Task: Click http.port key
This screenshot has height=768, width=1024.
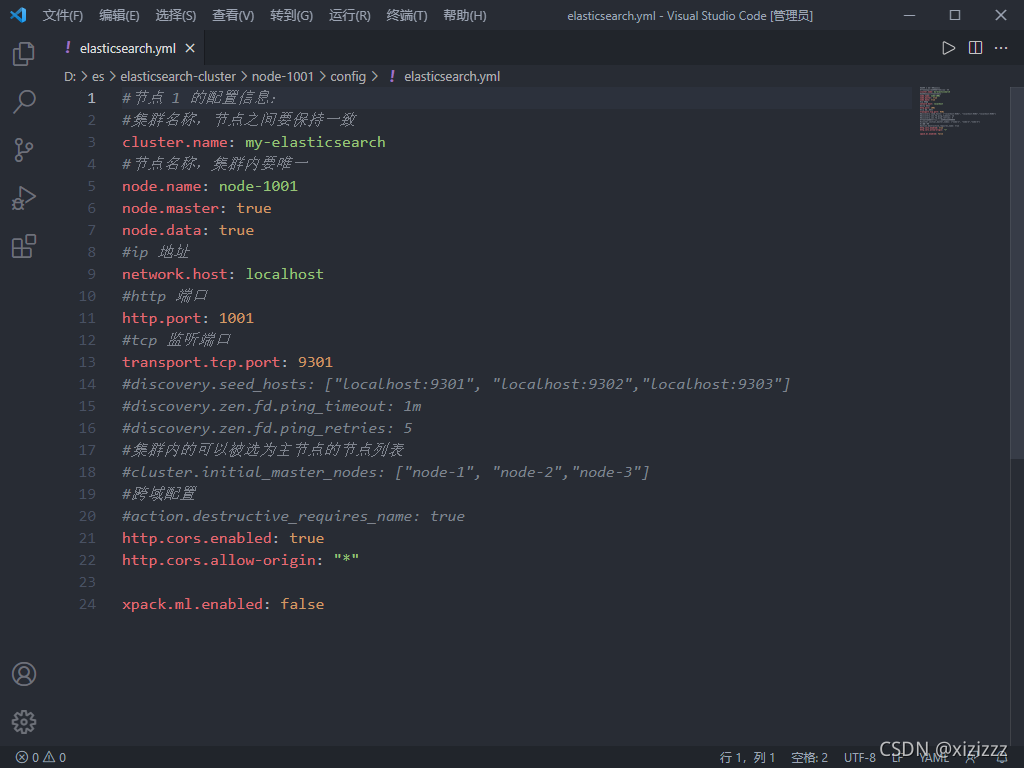Action: [161, 318]
